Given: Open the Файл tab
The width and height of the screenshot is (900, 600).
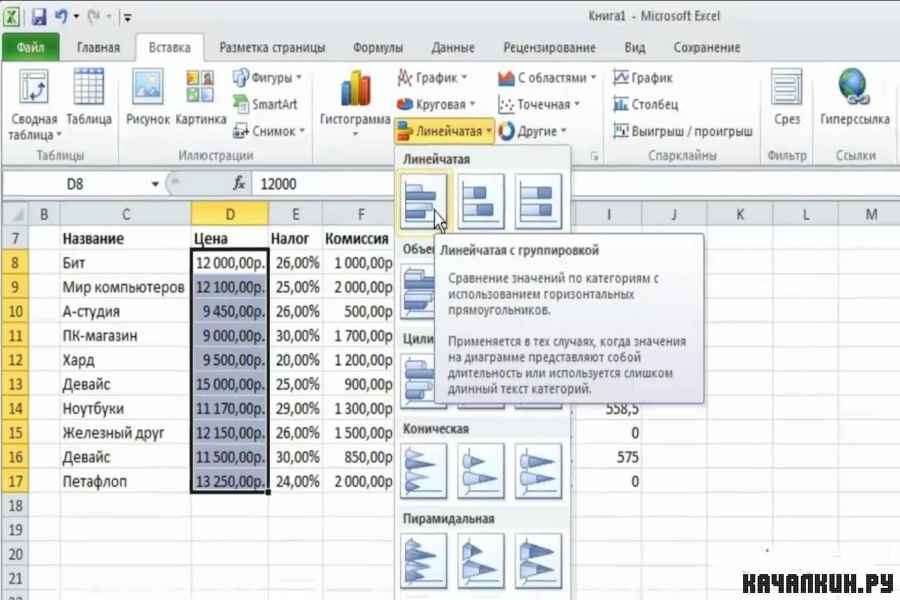Looking at the screenshot, I should click(30, 47).
